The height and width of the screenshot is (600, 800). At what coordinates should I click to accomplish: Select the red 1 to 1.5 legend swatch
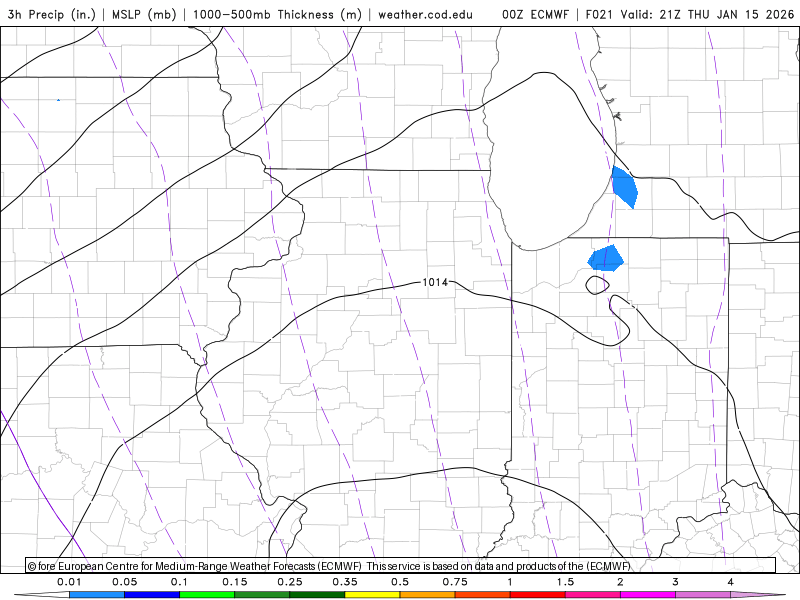coord(538,595)
